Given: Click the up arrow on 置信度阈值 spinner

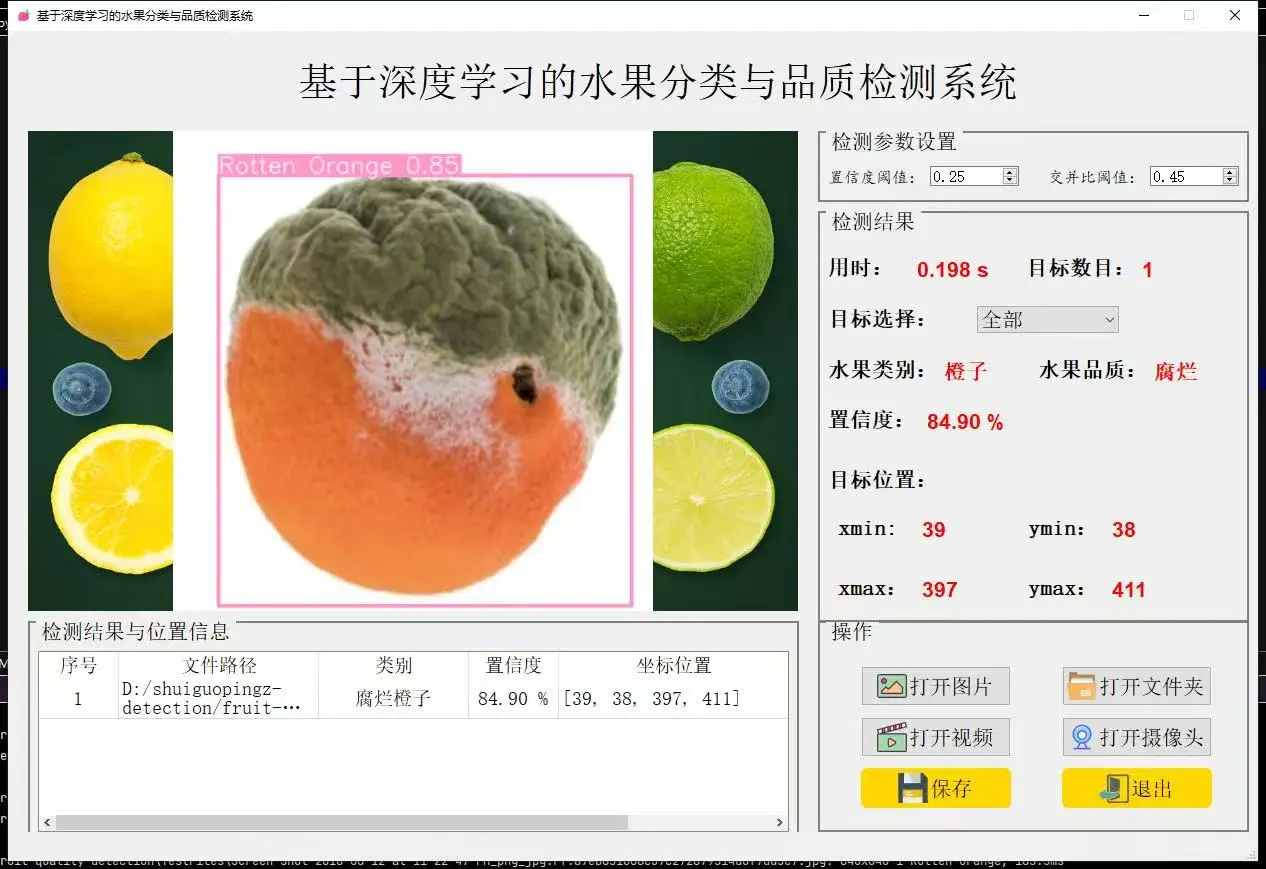Looking at the screenshot, I should tap(1009, 171).
